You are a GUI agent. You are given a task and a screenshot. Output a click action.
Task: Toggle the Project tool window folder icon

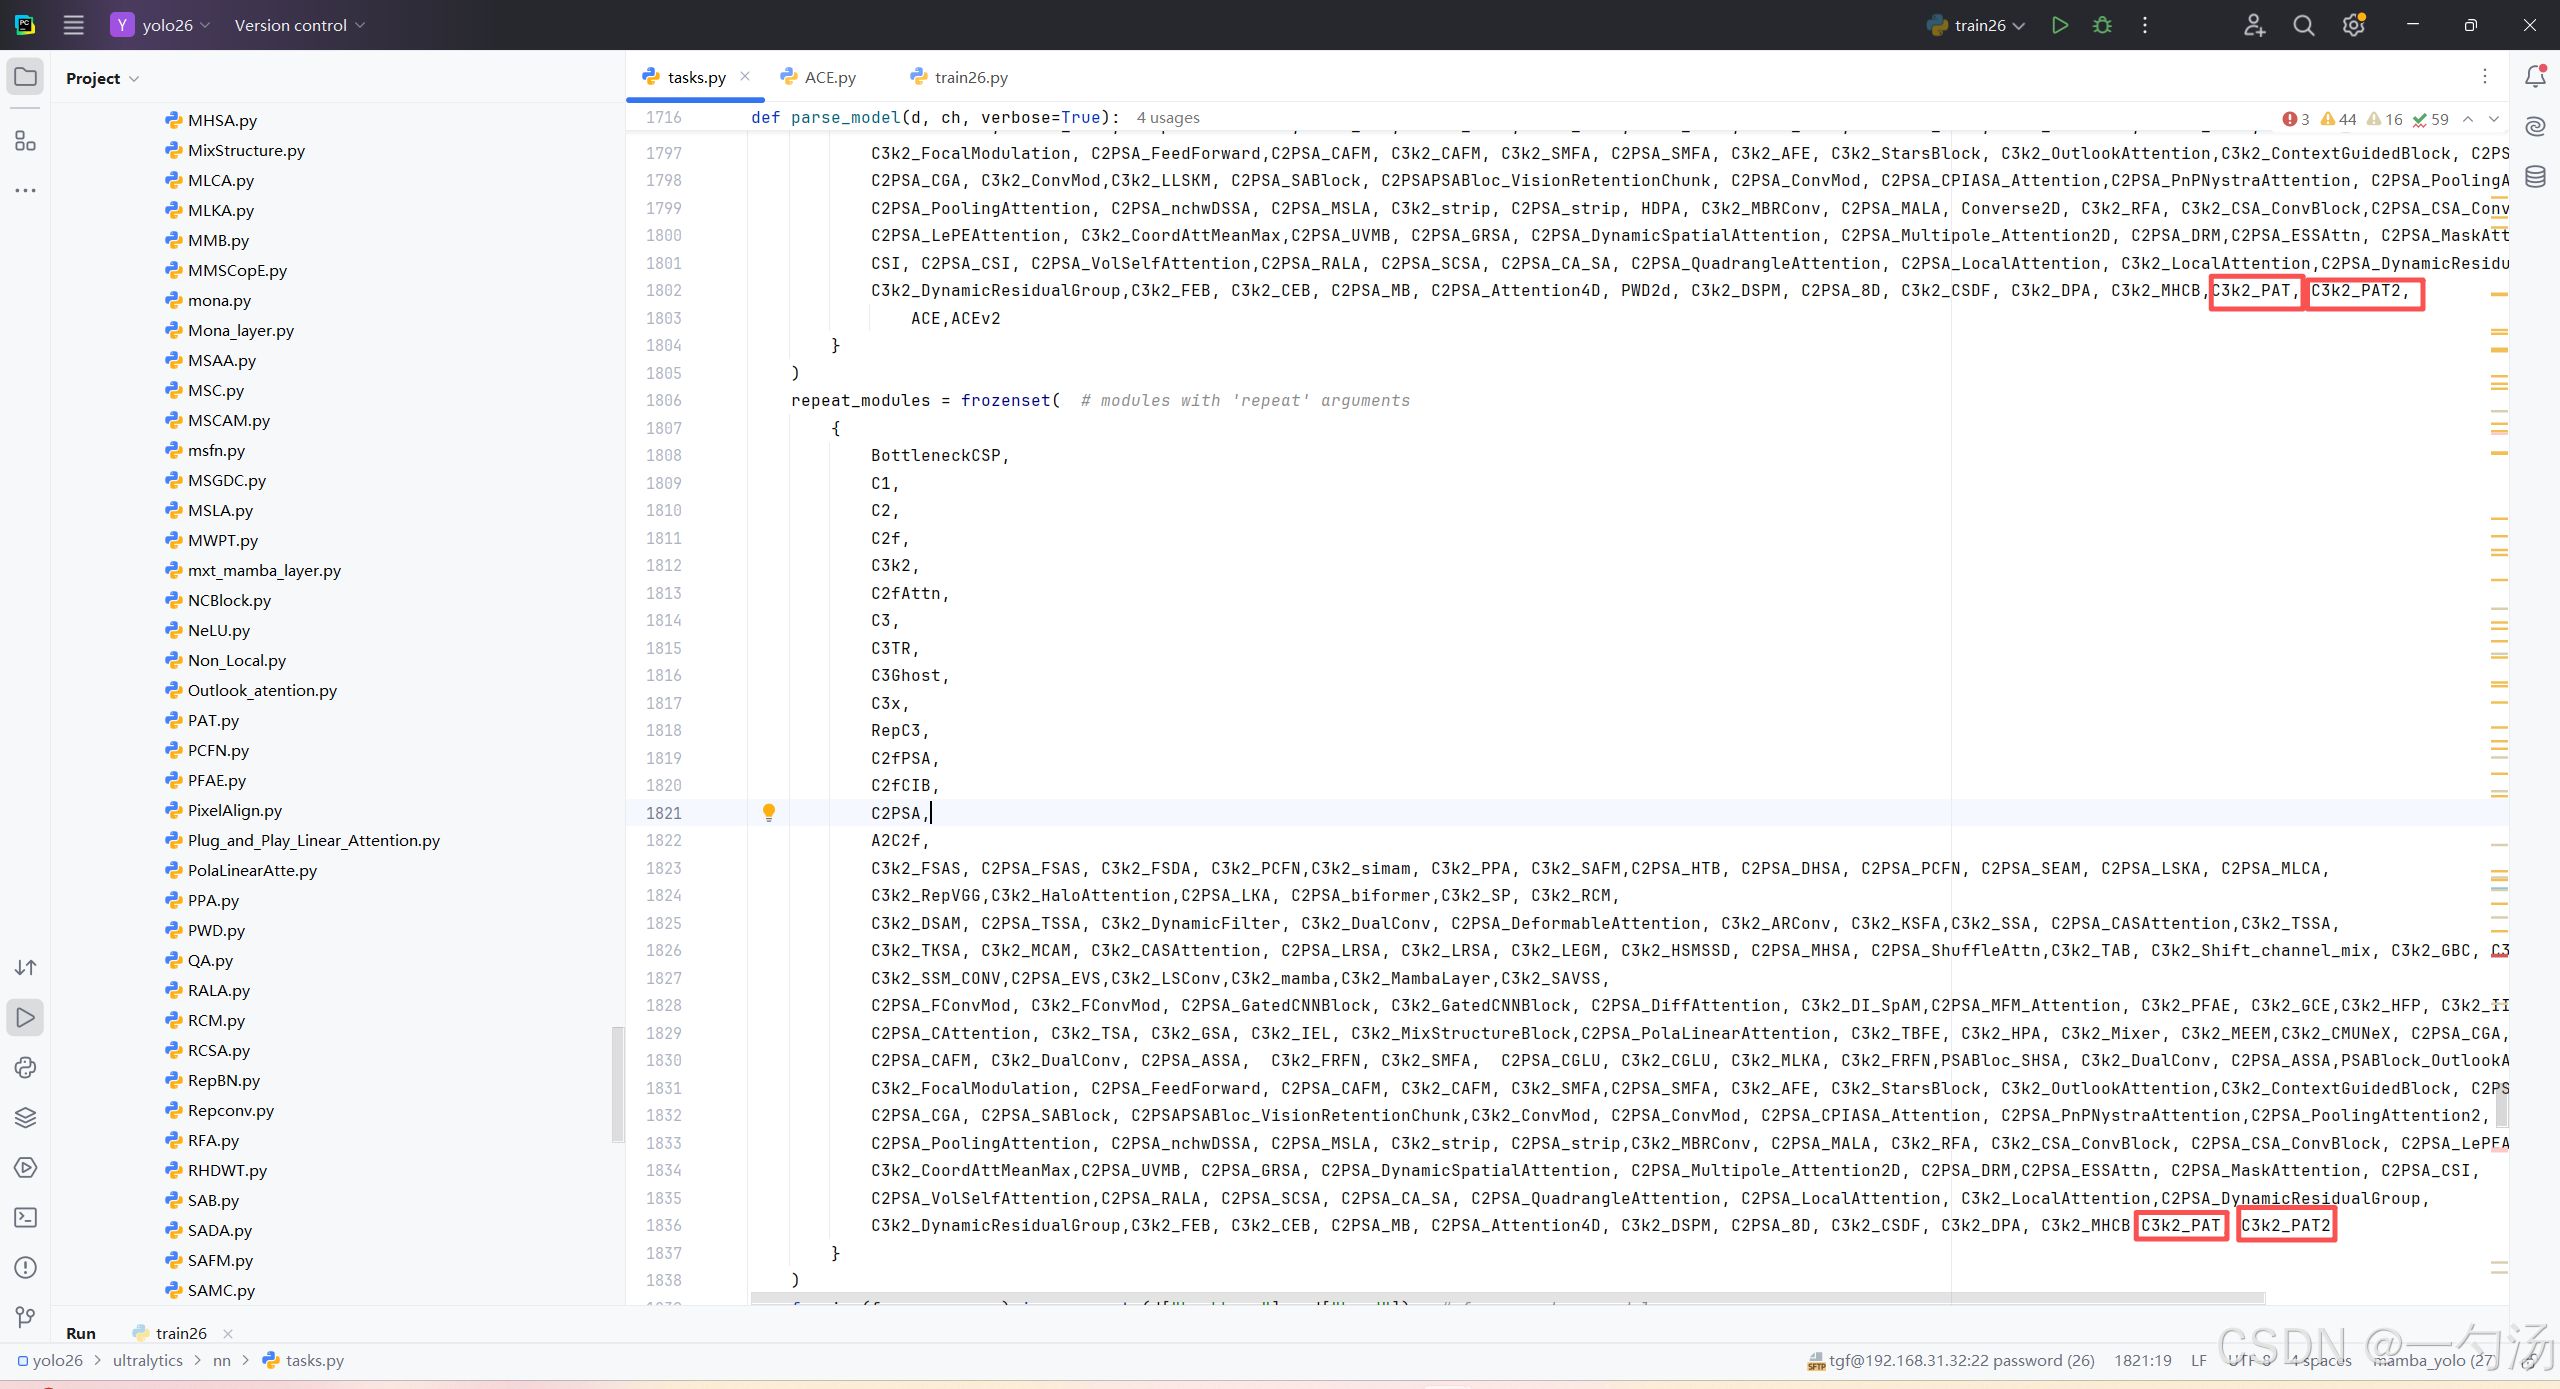point(26,77)
